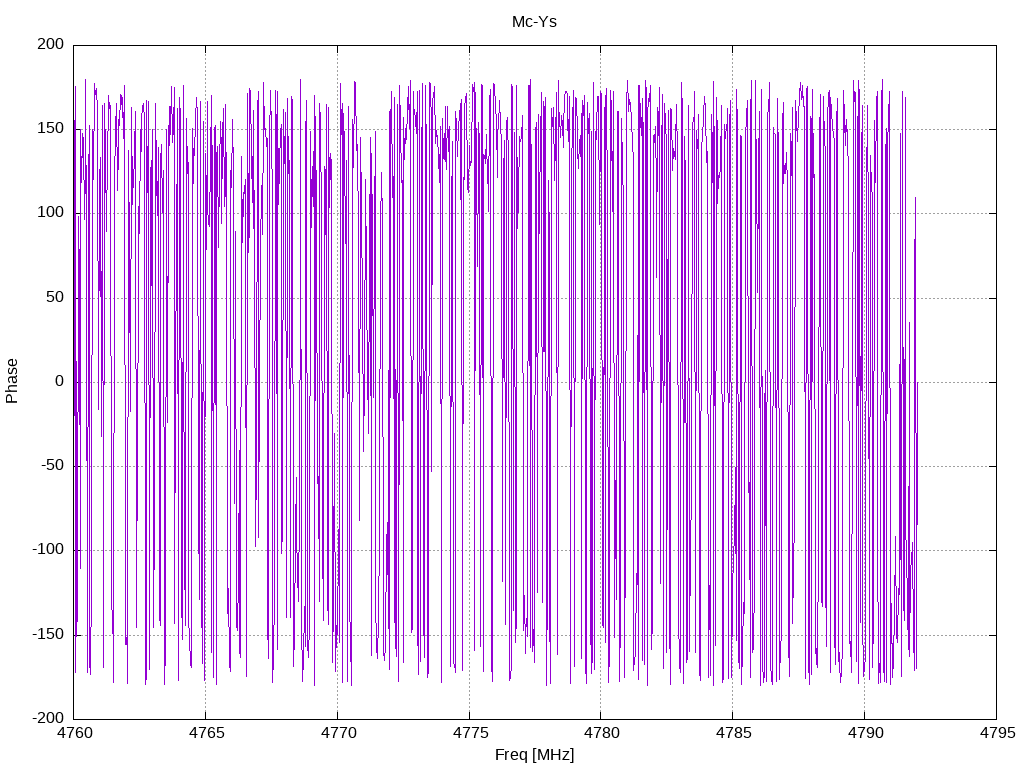Screen dimensions: 1024x768
Task: Click the 4765 x-axis tick label
Action: tap(206, 733)
